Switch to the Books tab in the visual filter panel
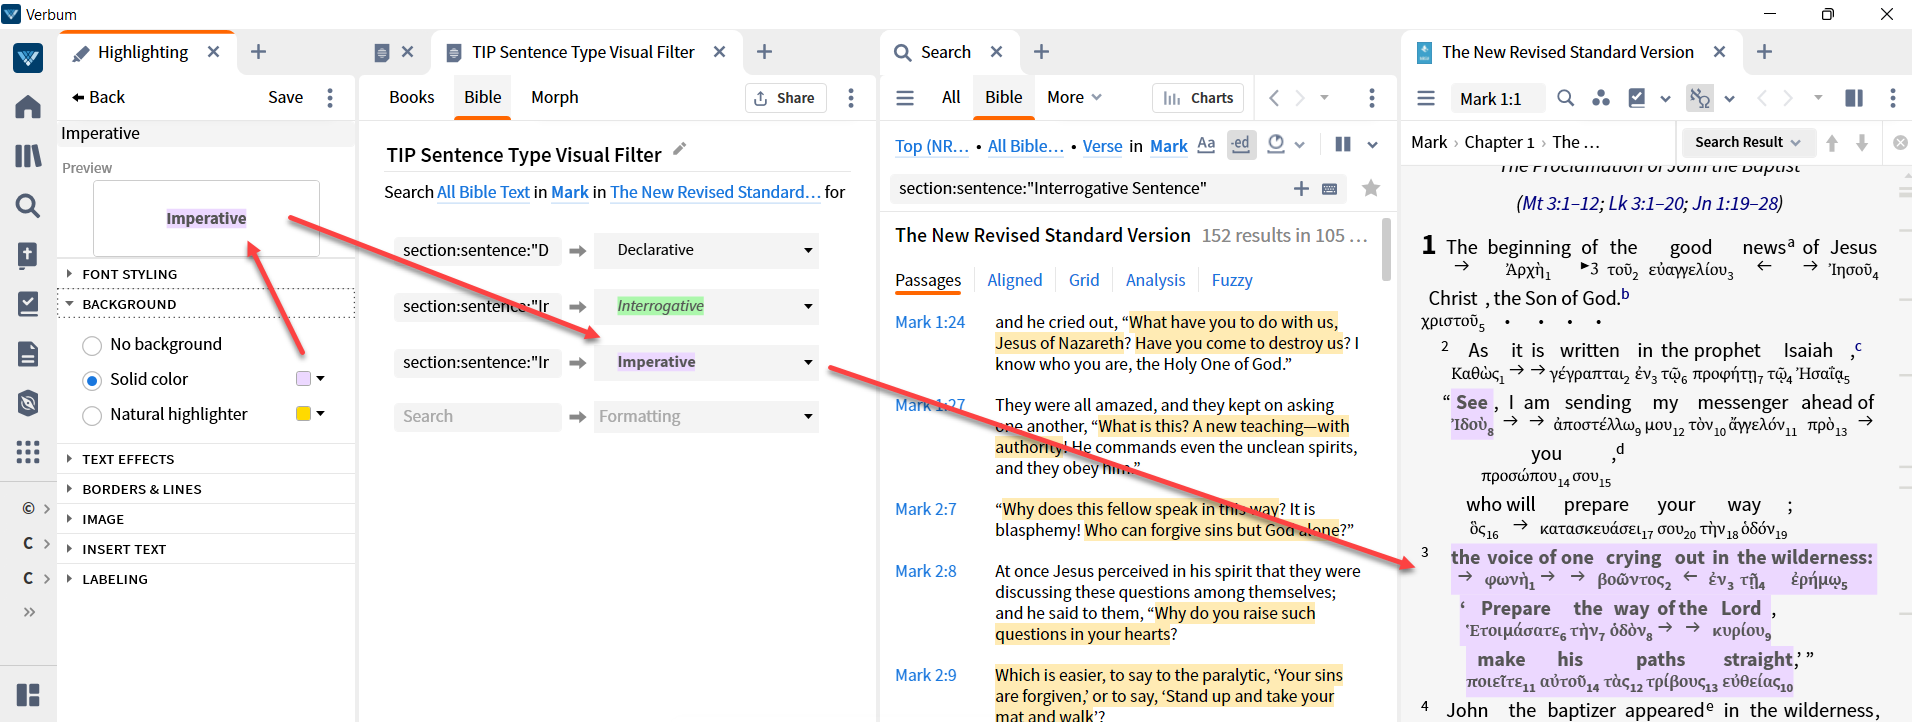The width and height of the screenshot is (1912, 722). [412, 97]
